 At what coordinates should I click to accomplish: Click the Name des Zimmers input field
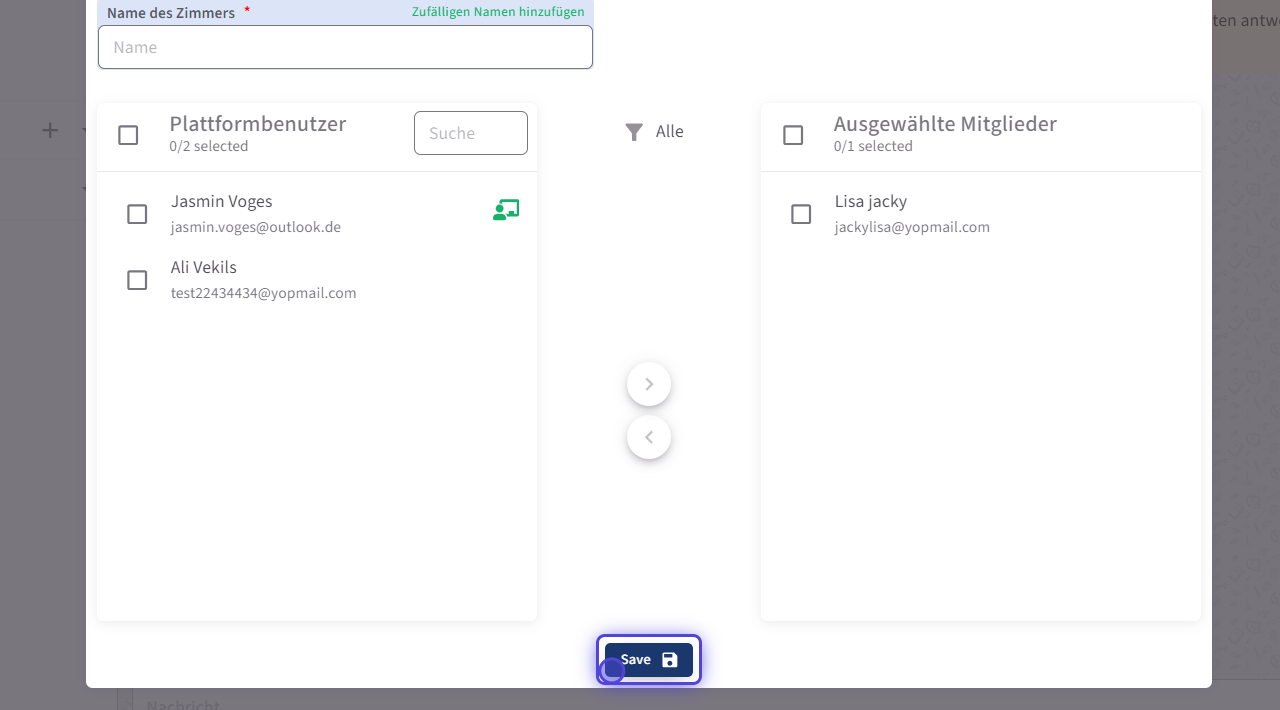coord(345,47)
